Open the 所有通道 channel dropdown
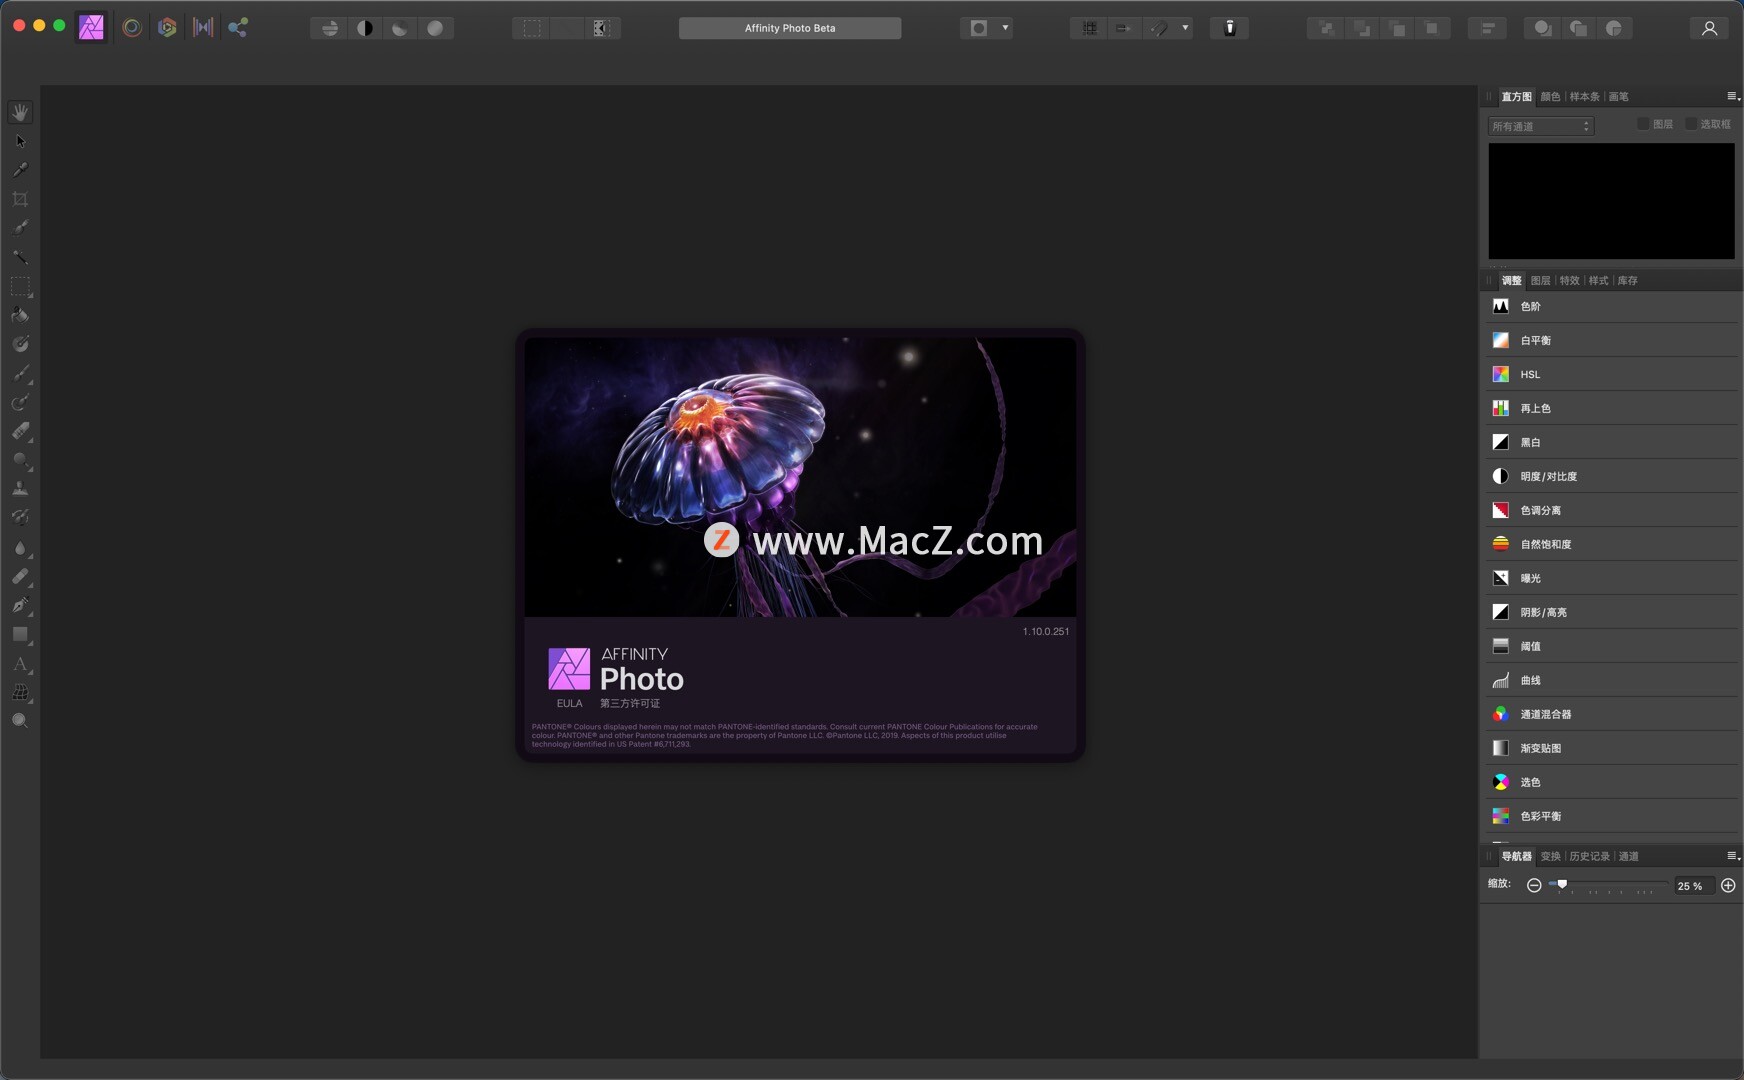 (1541, 126)
